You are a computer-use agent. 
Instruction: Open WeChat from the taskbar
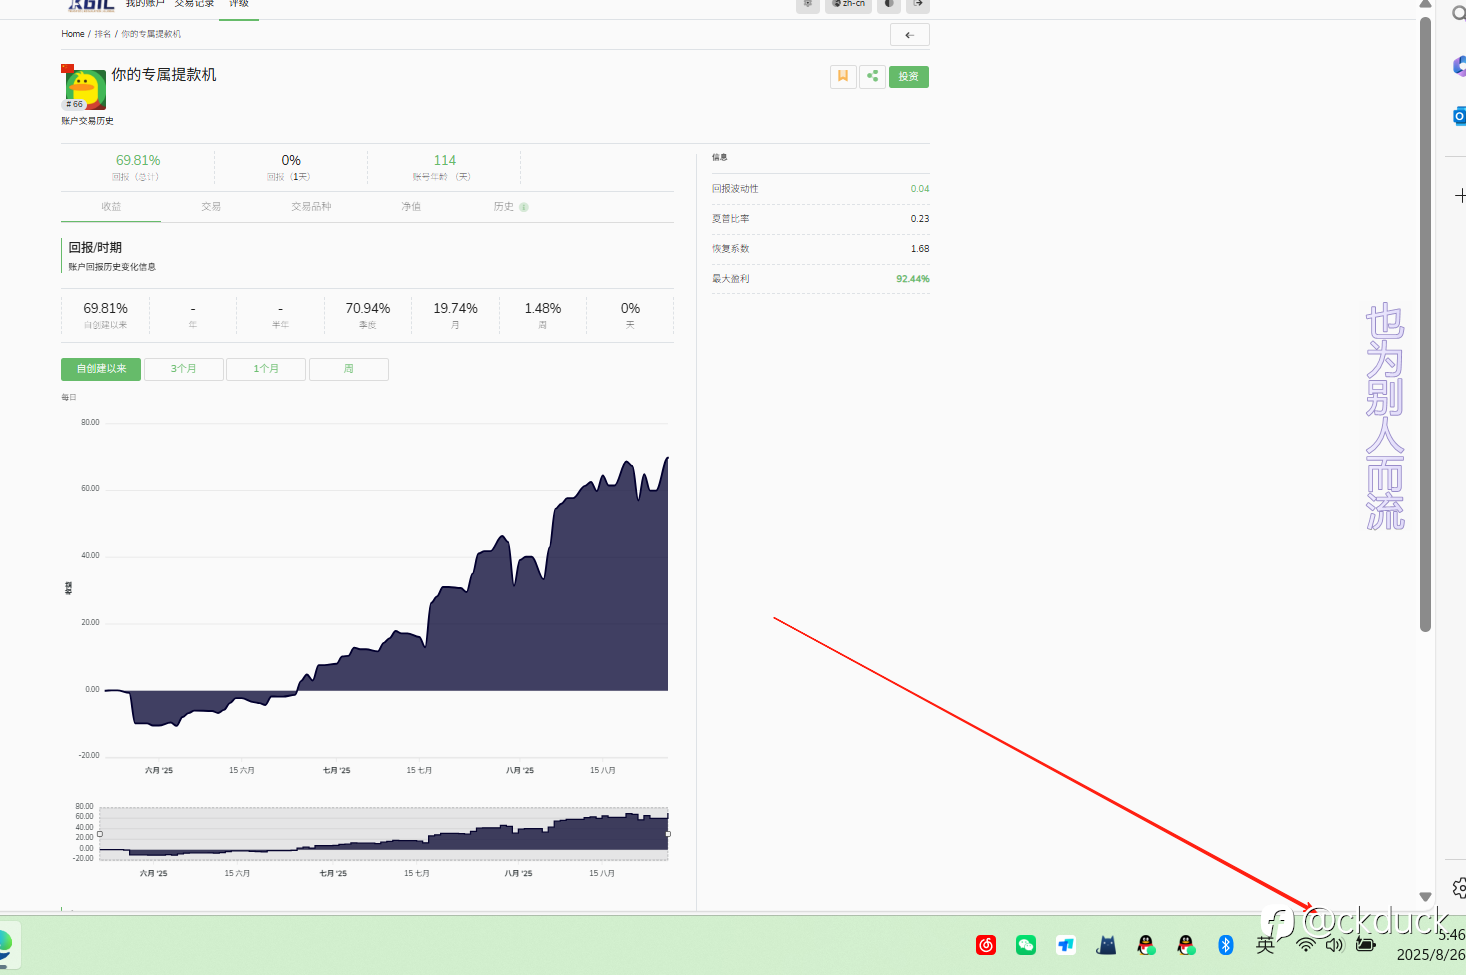coord(1026,945)
